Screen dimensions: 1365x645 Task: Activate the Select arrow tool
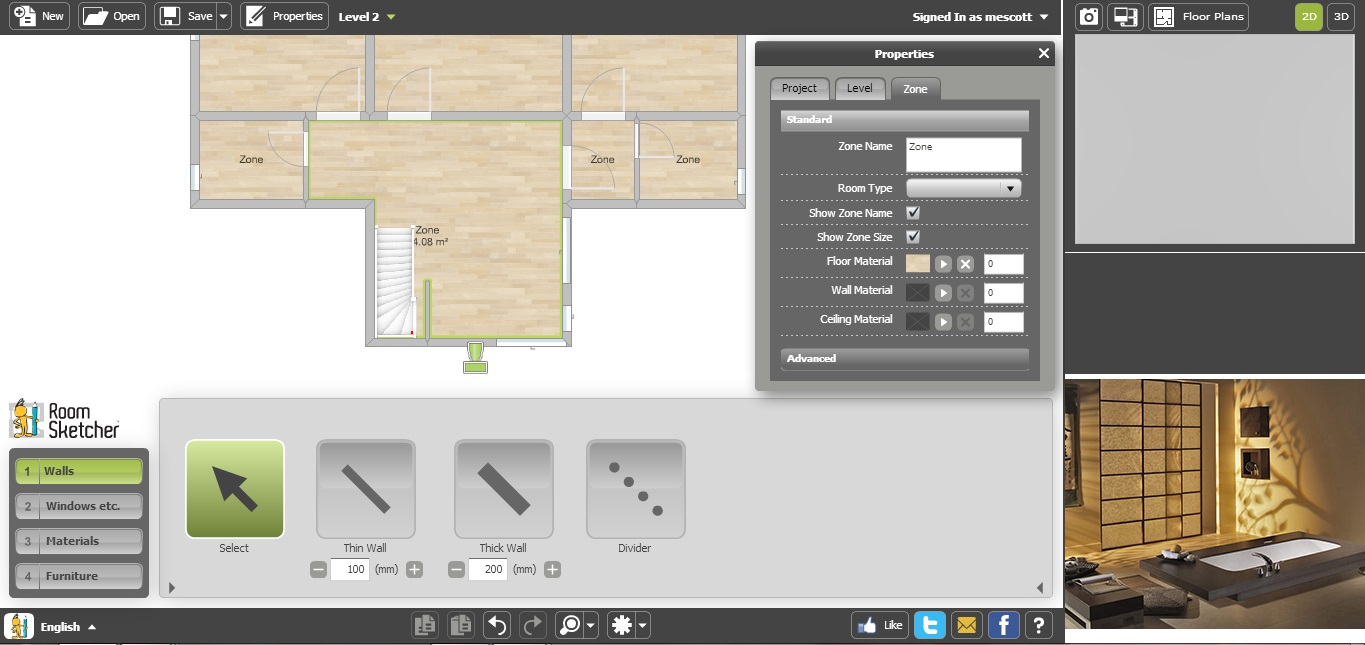(234, 489)
